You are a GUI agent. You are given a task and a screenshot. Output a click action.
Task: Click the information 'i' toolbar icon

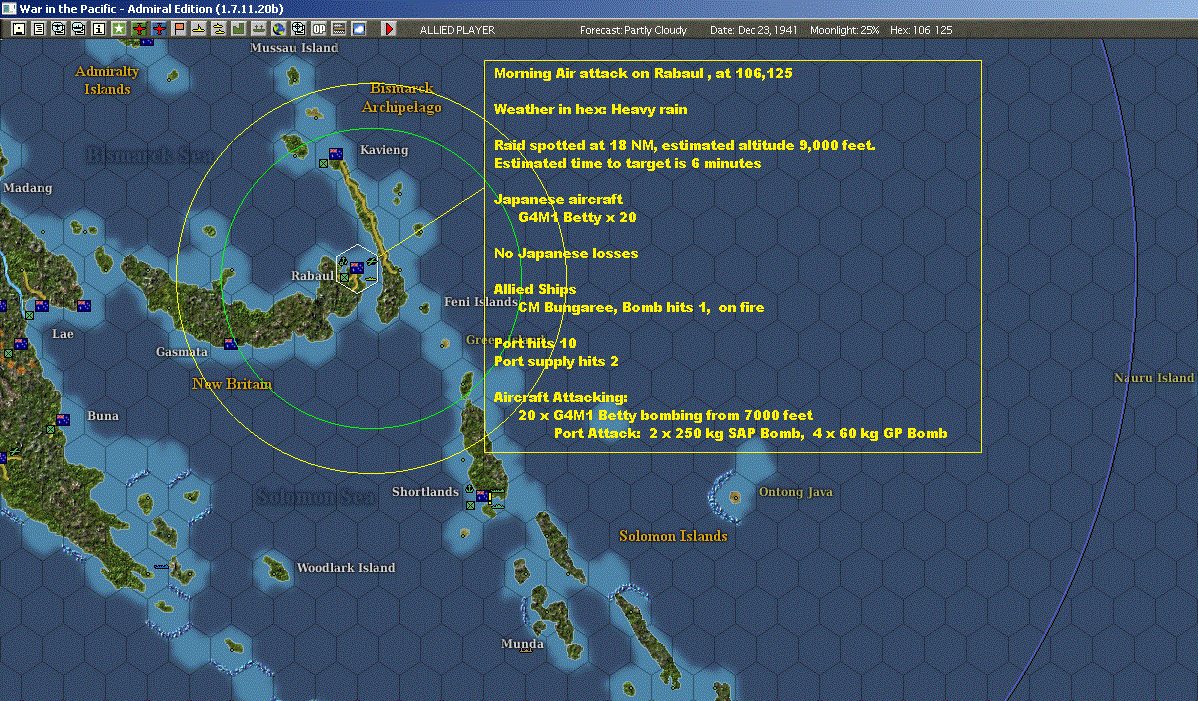99,29
